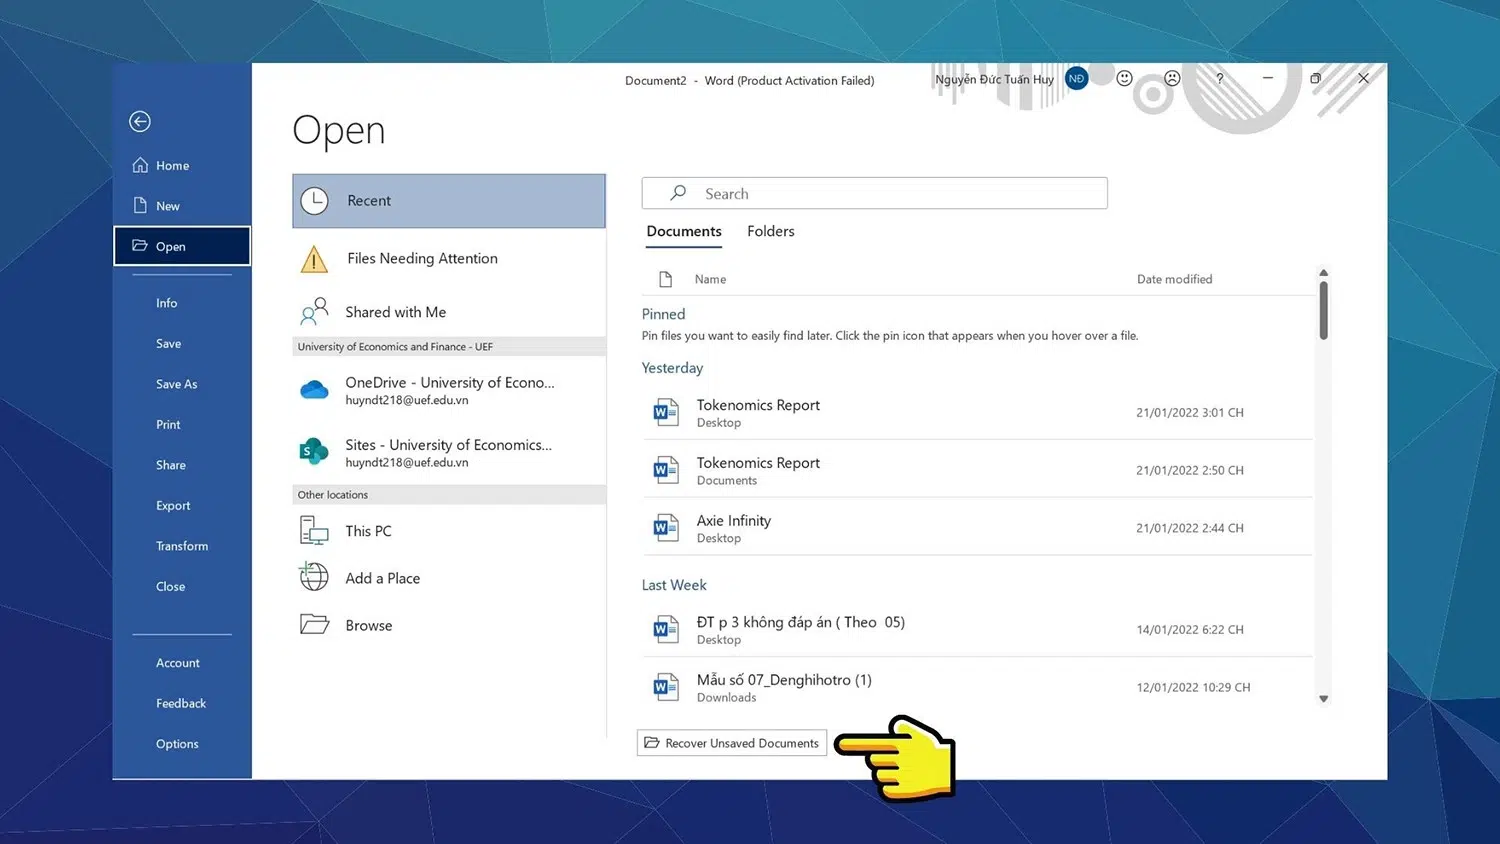Click This PC label
The width and height of the screenshot is (1500, 844).
(368, 531)
